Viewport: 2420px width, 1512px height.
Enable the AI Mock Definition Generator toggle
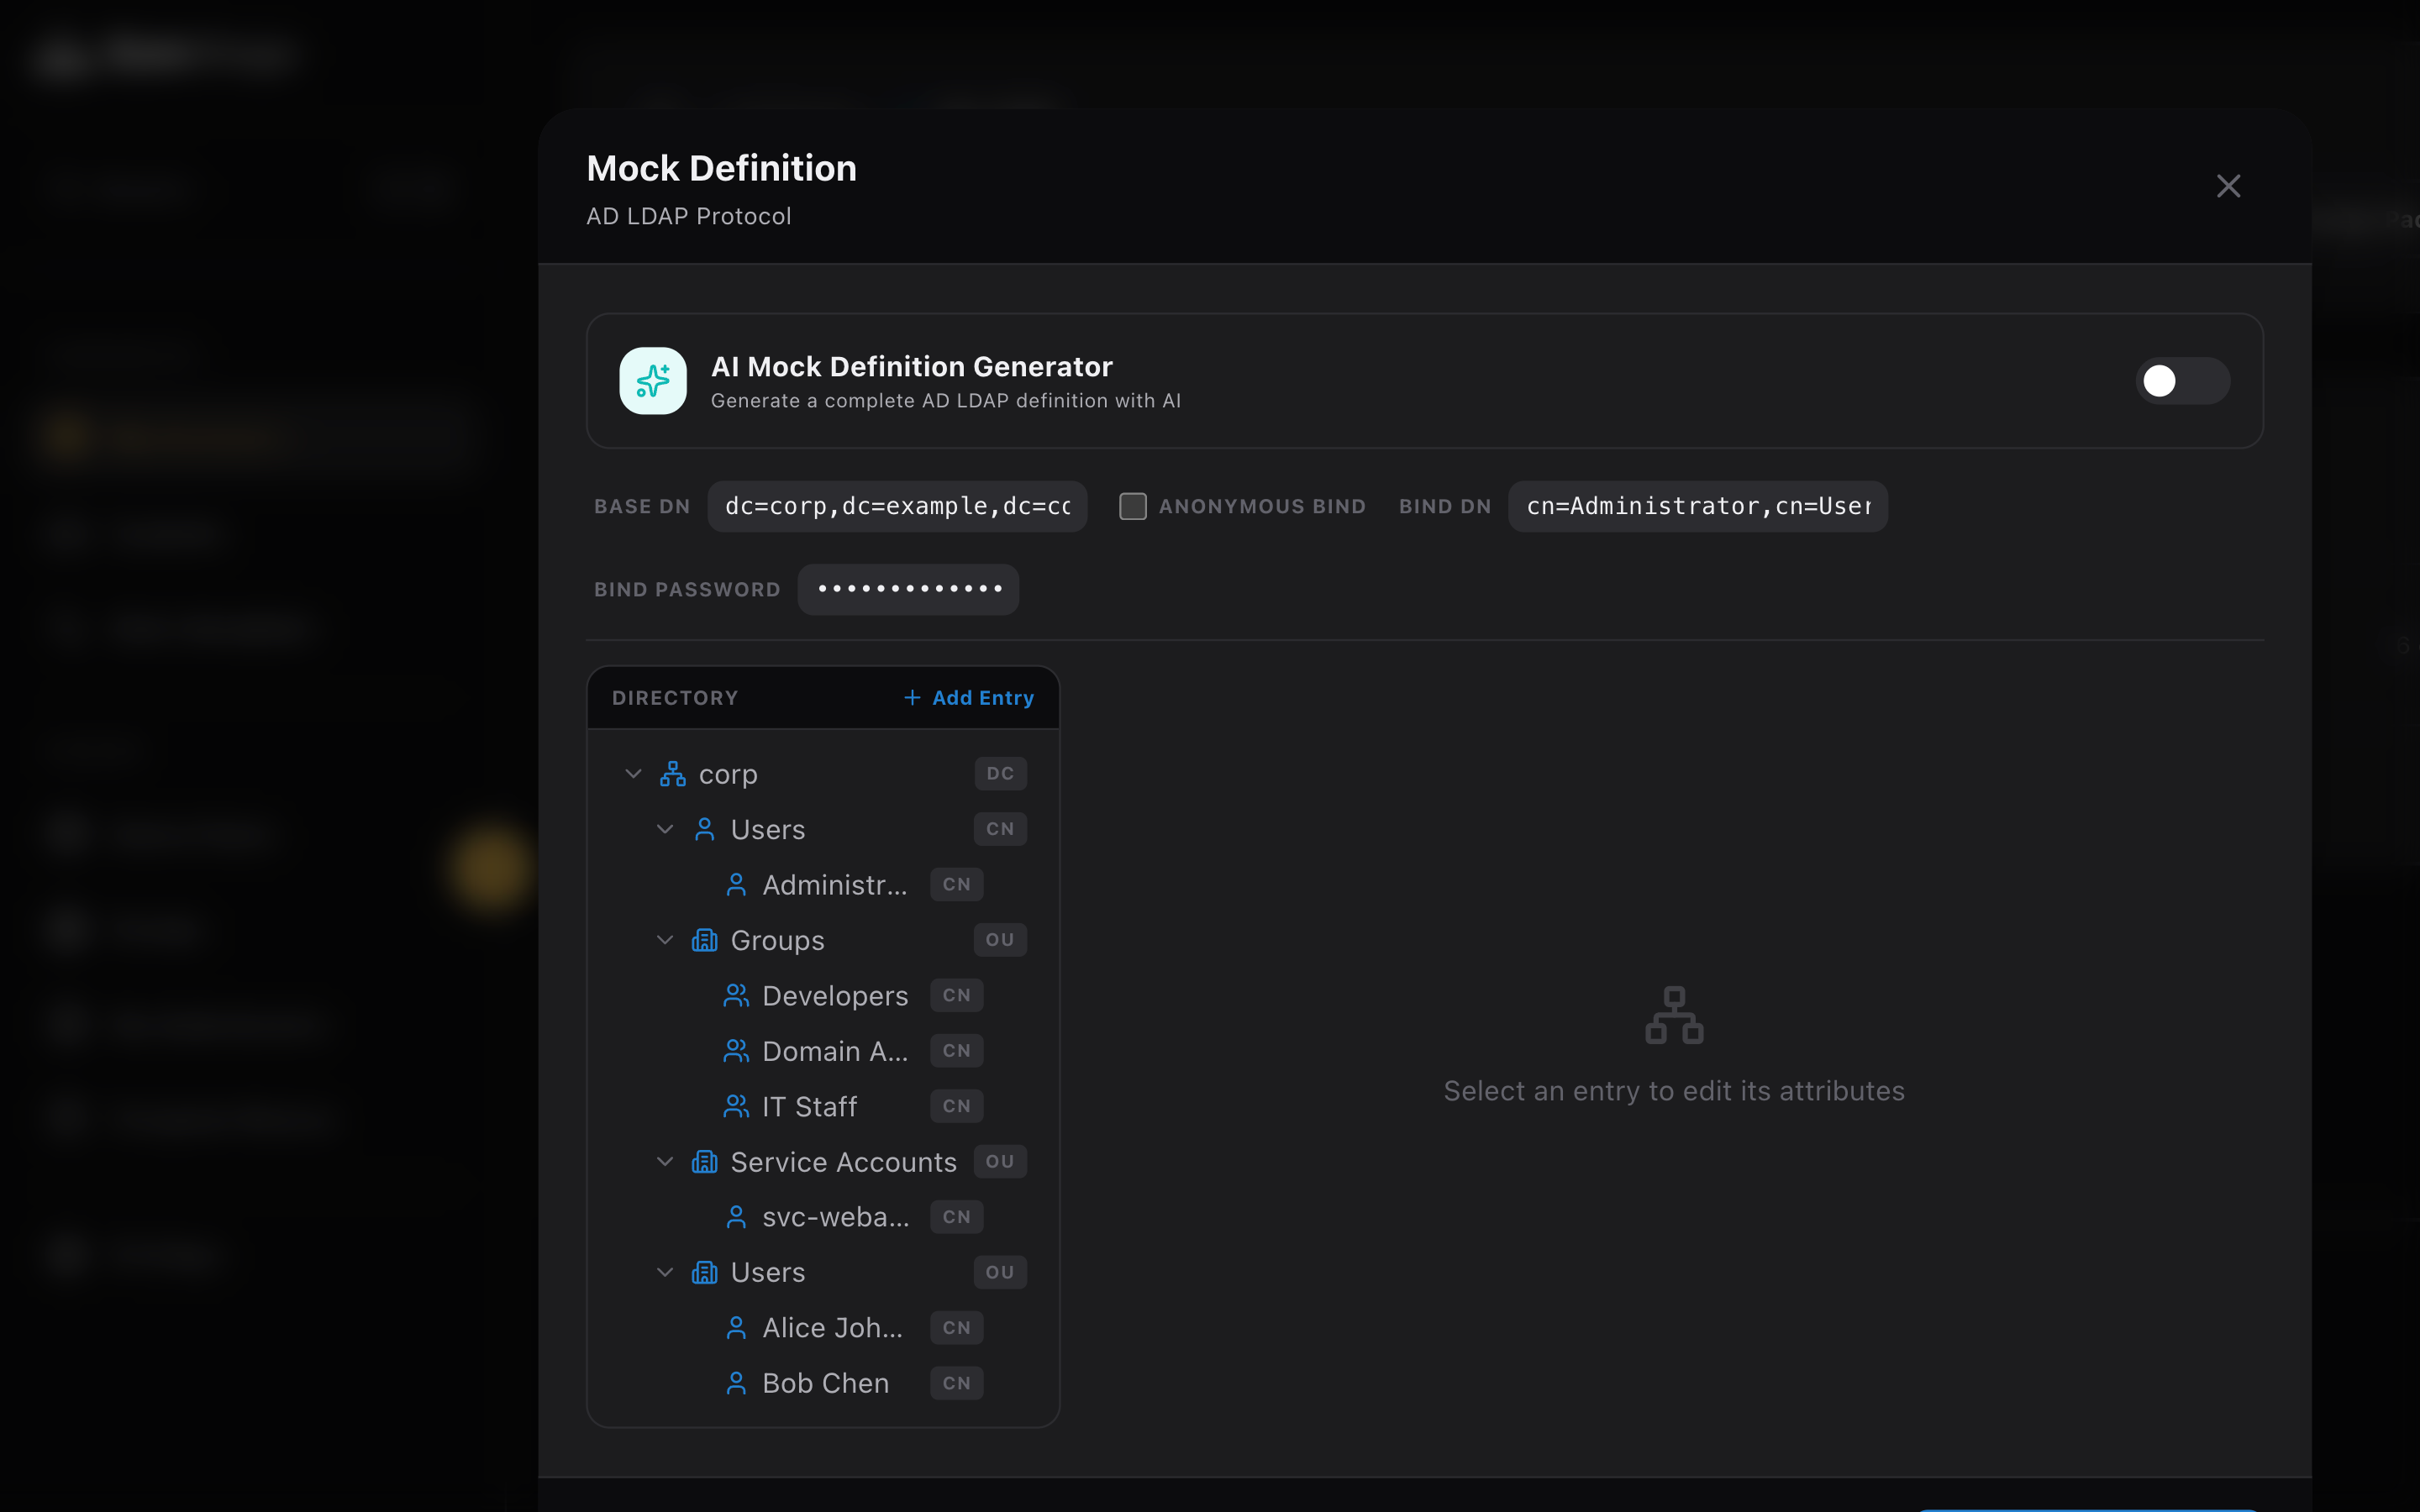pos(2182,381)
